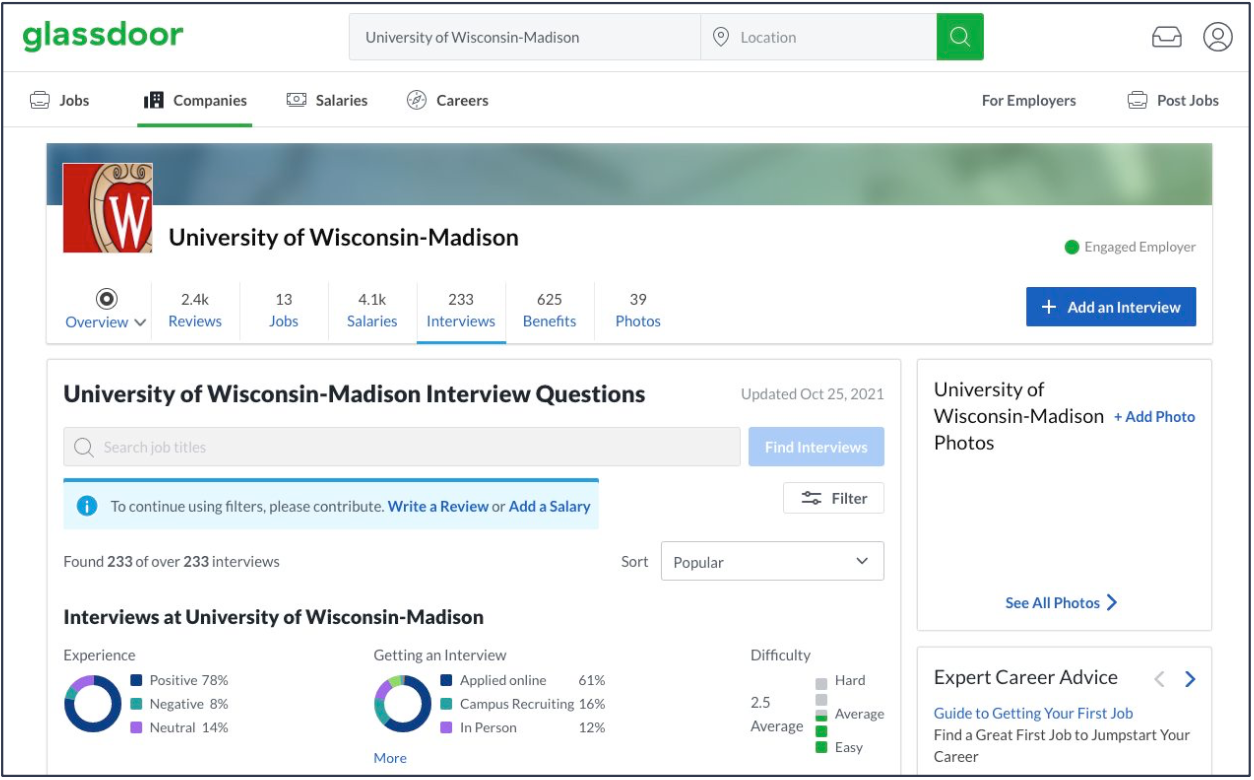Screen dimensions: 1254x780
Task: Click the Updated Oct 25, 2021 text
Action: click(x=812, y=394)
